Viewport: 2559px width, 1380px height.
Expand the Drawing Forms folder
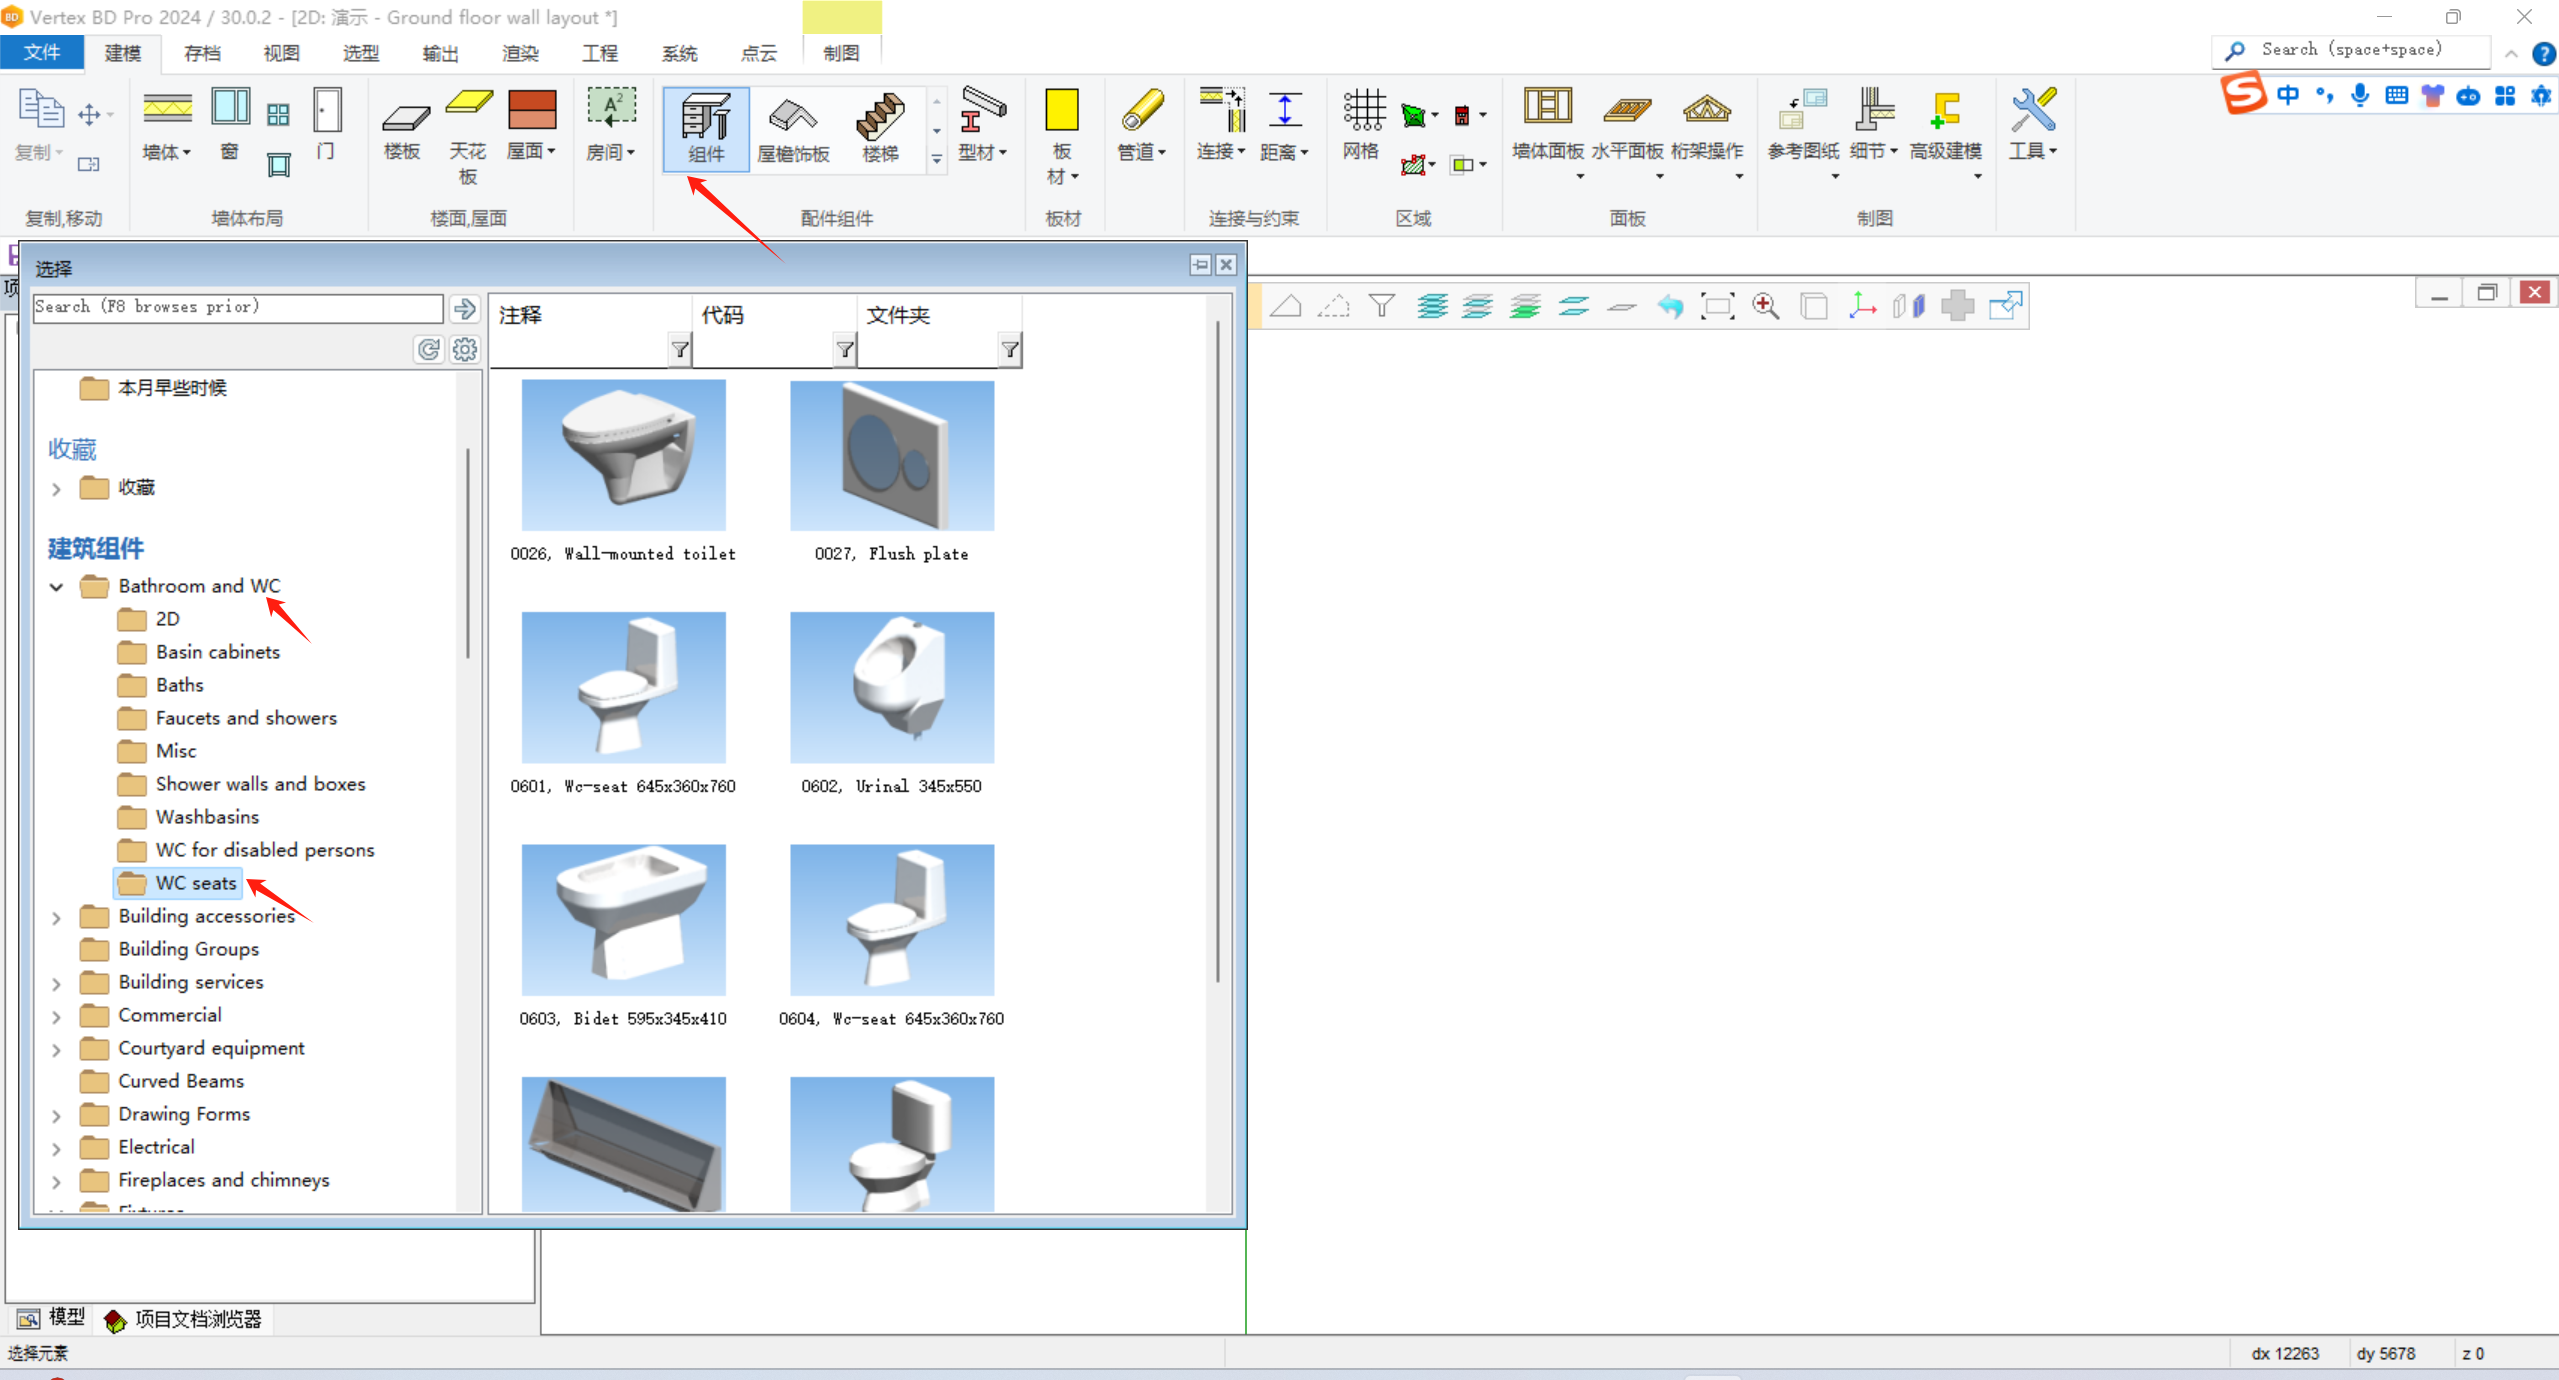(x=57, y=1116)
